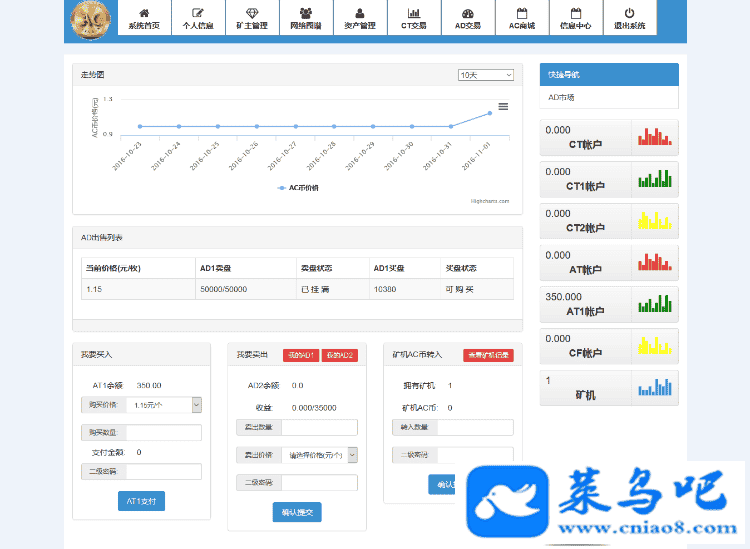Open AD交易 dashboard icon

467,13
